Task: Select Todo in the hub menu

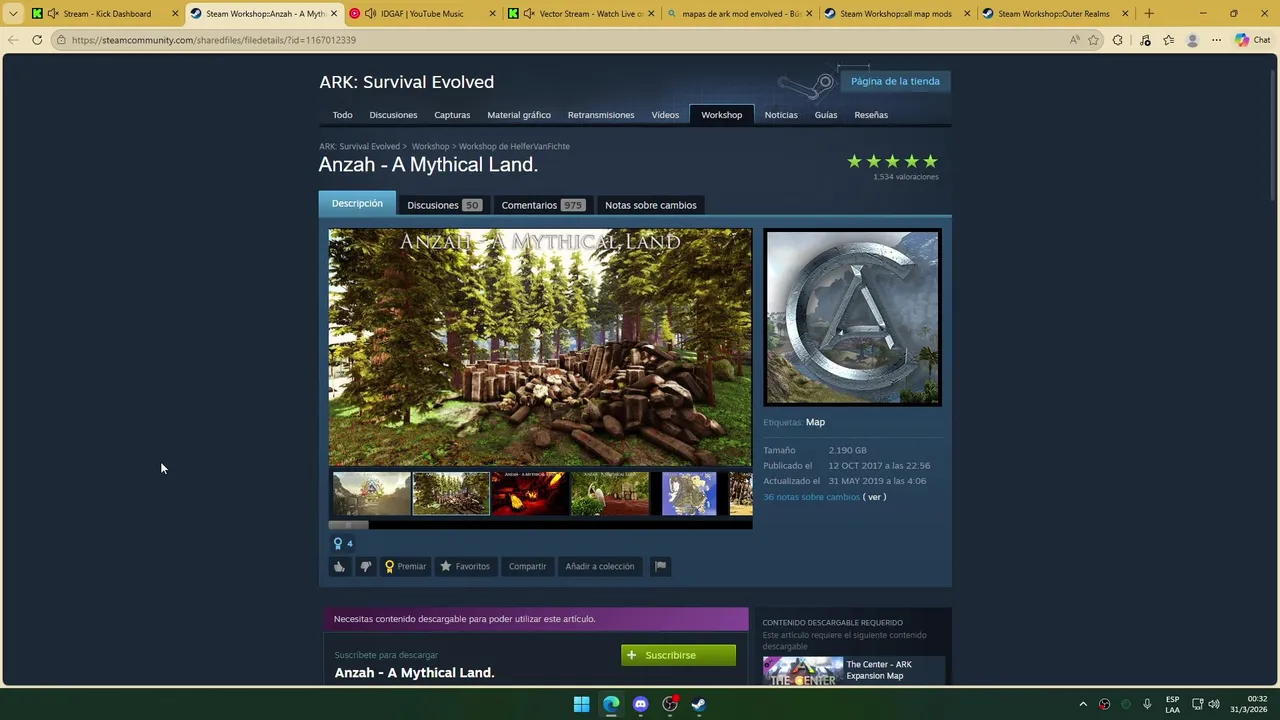Action: (342, 115)
